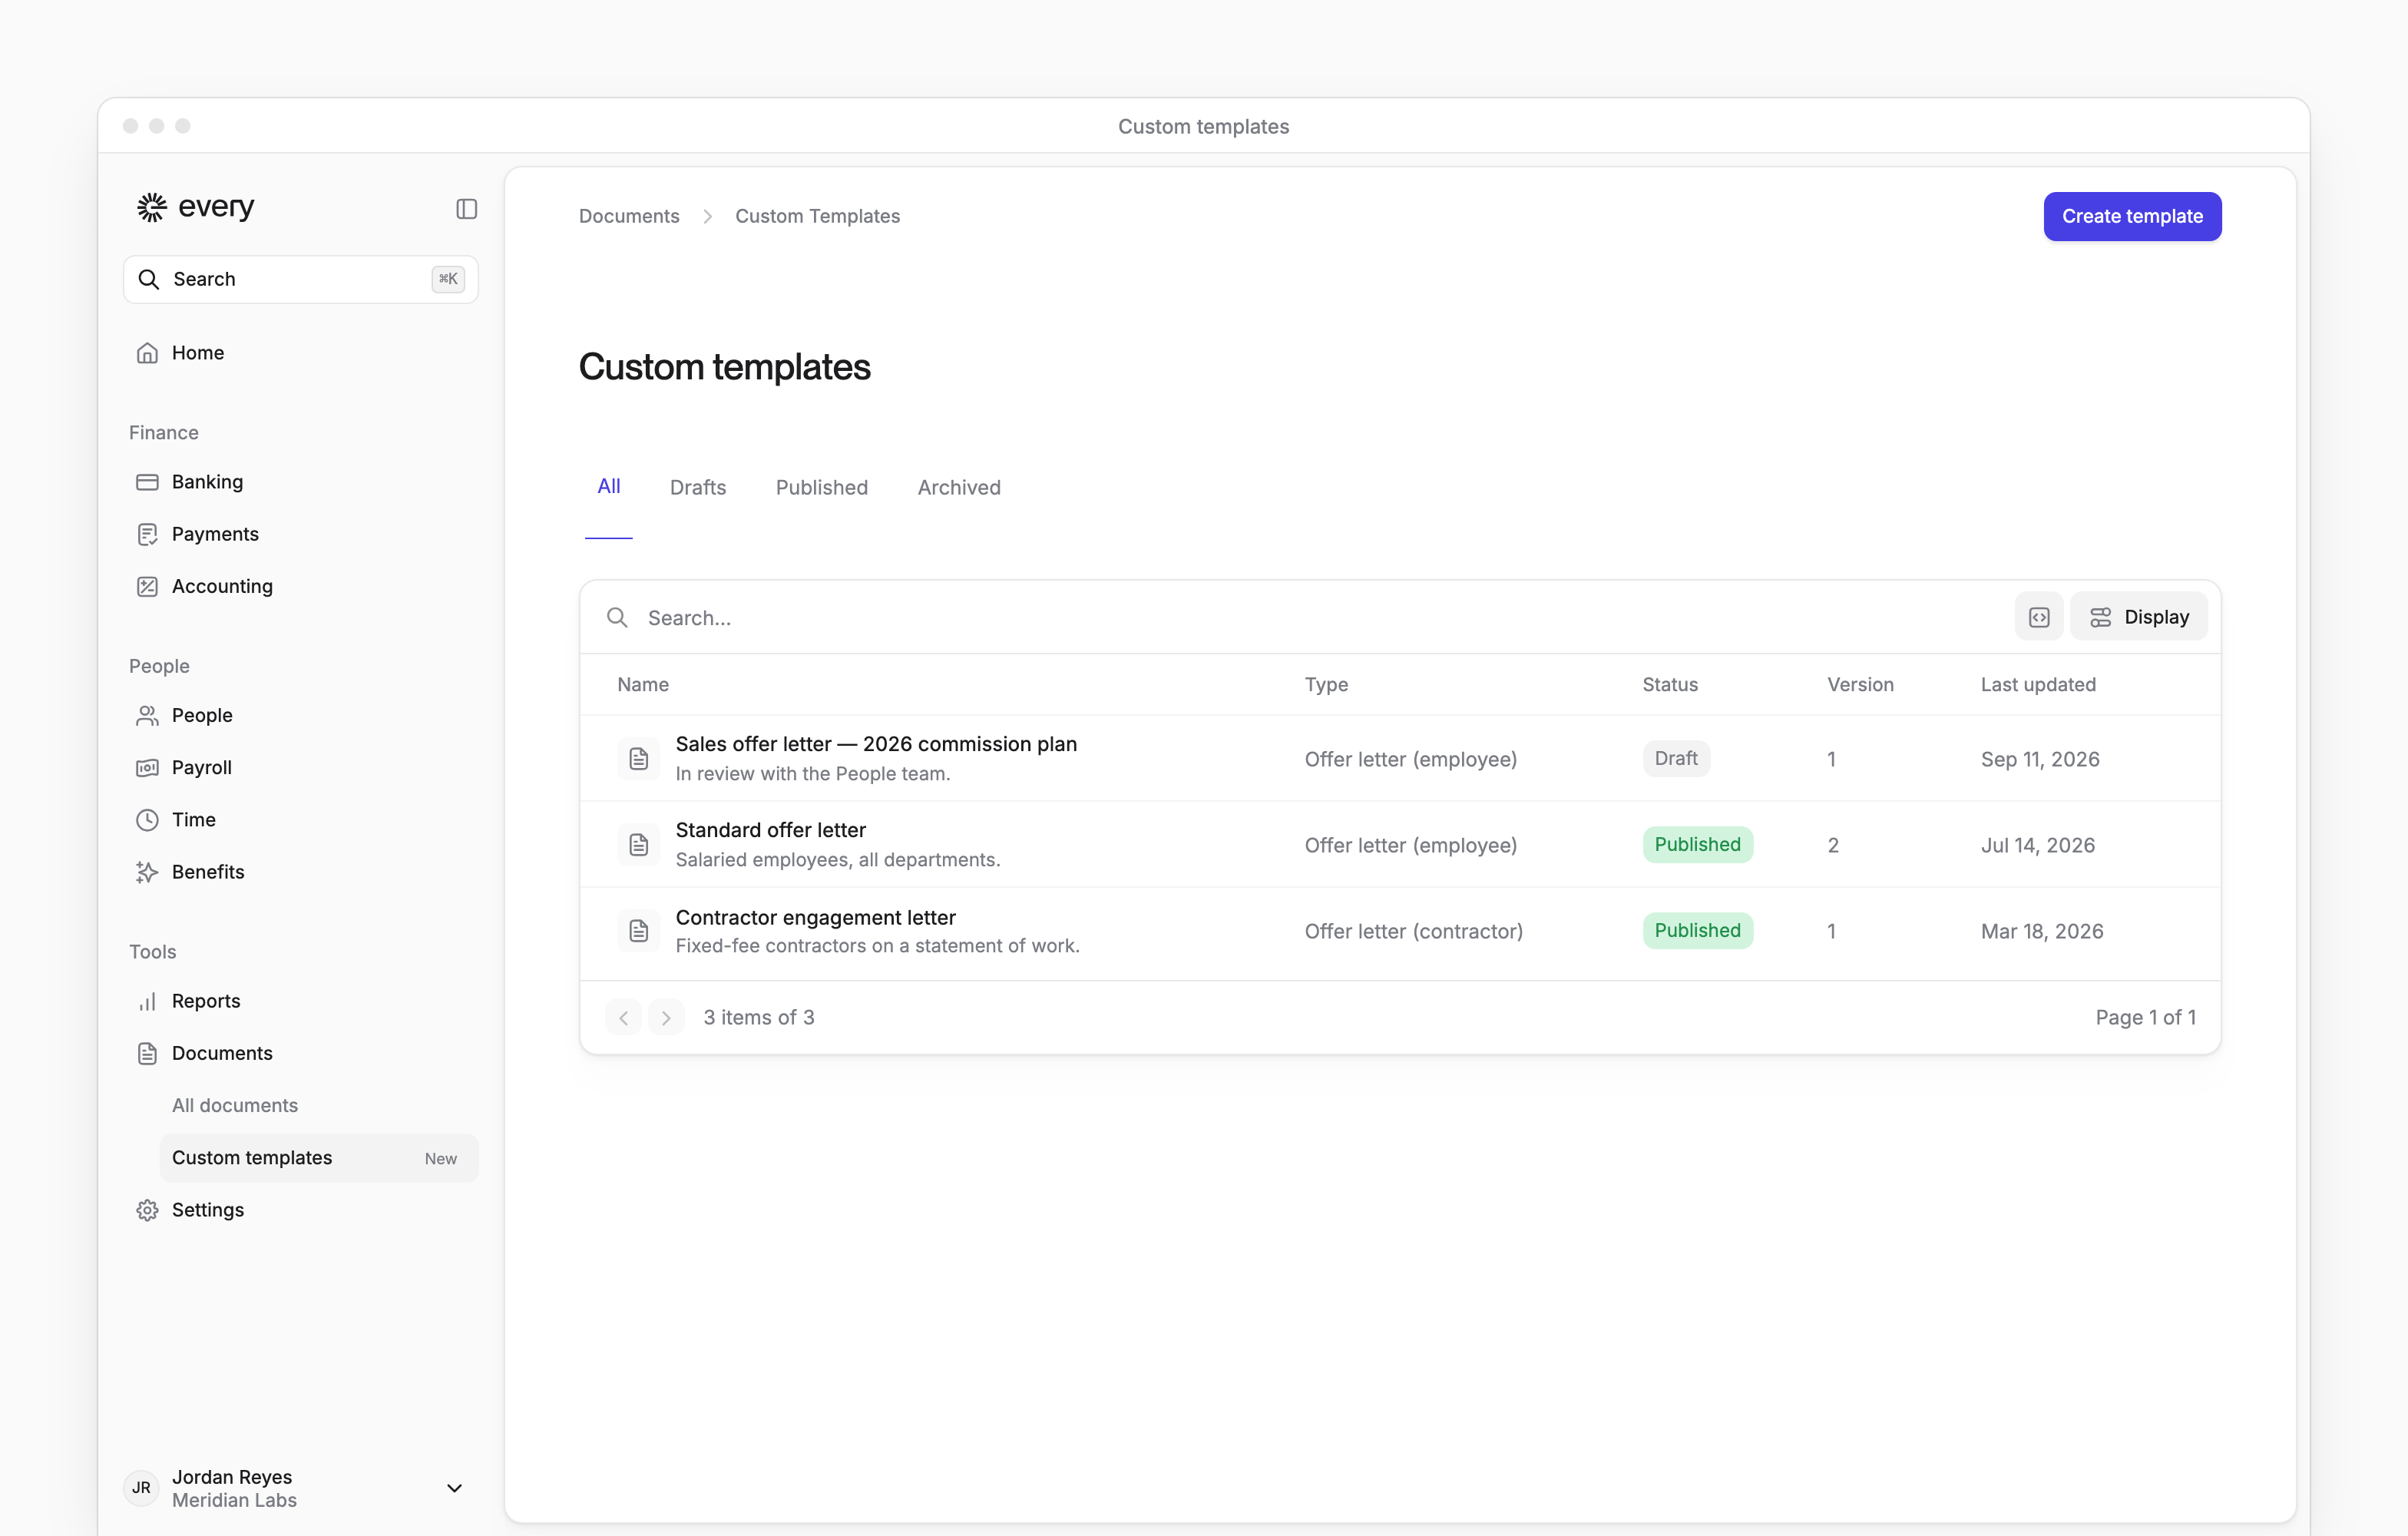Open Benefits via its sparkle icon
The height and width of the screenshot is (1536, 2408).
click(x=147, y=872)
